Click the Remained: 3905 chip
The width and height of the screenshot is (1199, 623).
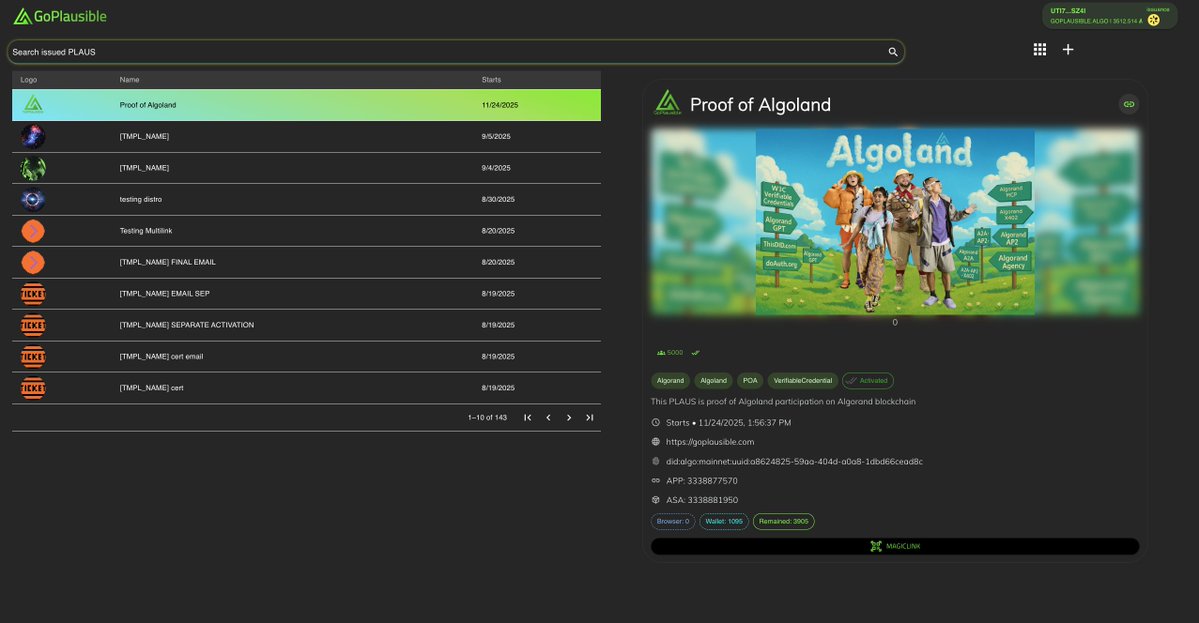point(784,521)
